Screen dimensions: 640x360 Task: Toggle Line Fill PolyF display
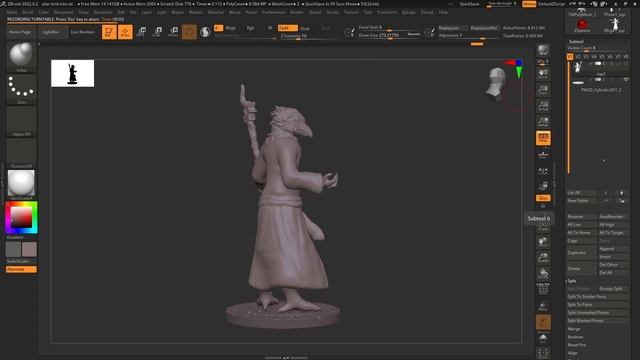coord(543,289)
